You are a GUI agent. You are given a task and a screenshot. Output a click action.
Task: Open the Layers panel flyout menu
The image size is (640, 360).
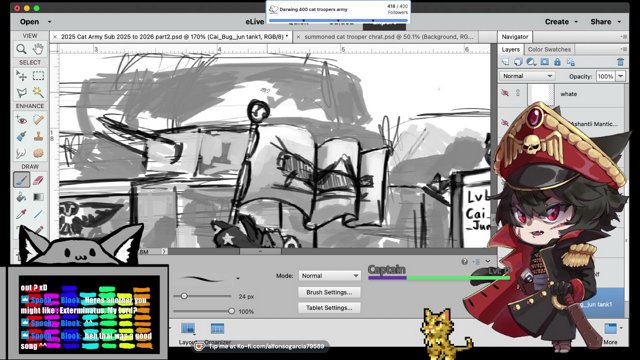click(624, 49)
